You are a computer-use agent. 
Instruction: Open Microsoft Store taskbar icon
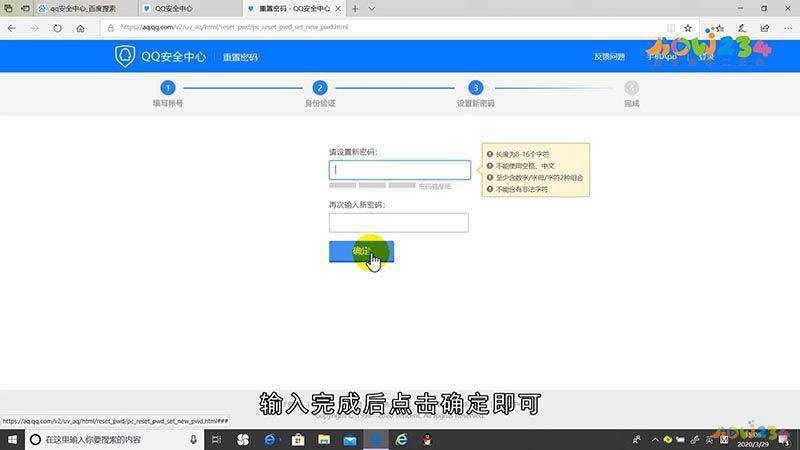(x=298, y=439)
